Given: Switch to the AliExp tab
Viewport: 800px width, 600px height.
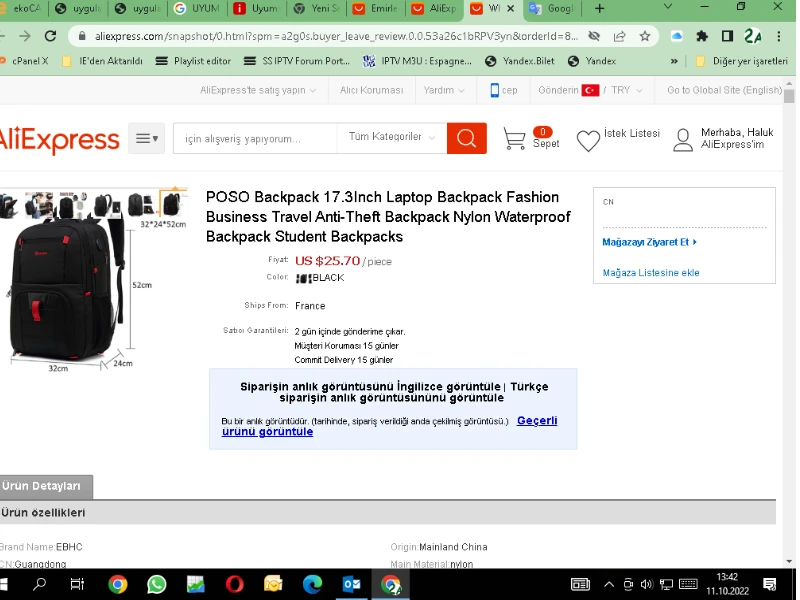Looking at the screenshot, I should 435,9.
